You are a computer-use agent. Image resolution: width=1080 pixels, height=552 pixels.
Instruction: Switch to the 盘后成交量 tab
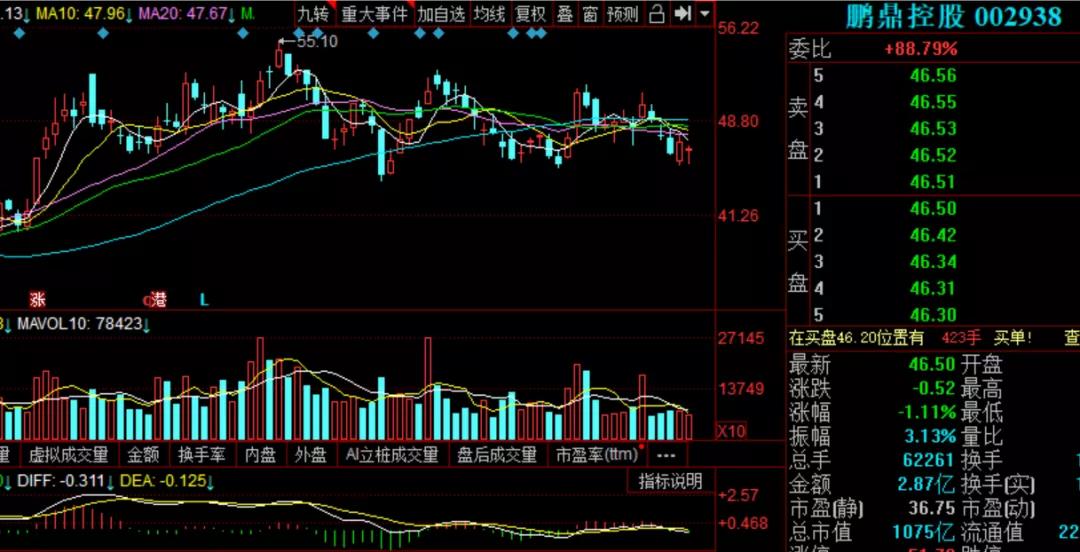[497, 455]
